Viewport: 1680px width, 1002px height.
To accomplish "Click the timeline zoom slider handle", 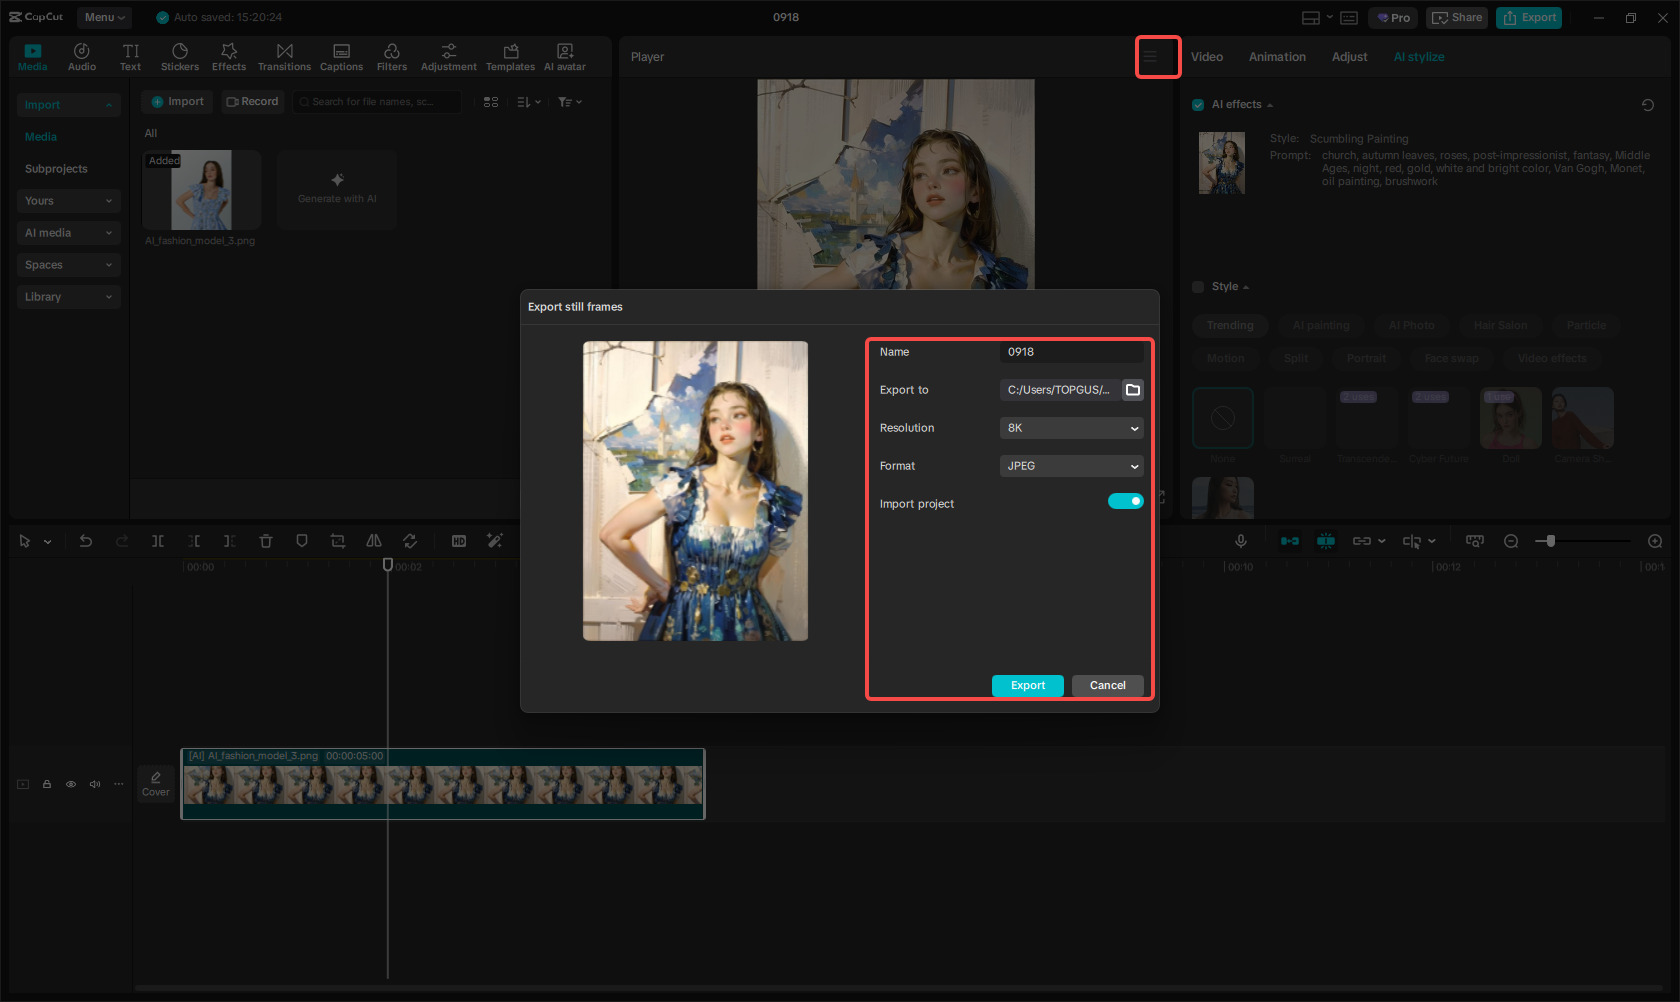I will tap(1550, 541).
